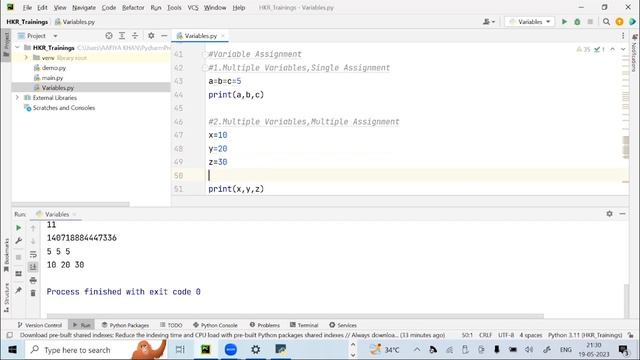Open Project panel settings gear
This screenshot has height=360, width=640.
[x=151, y=36]
